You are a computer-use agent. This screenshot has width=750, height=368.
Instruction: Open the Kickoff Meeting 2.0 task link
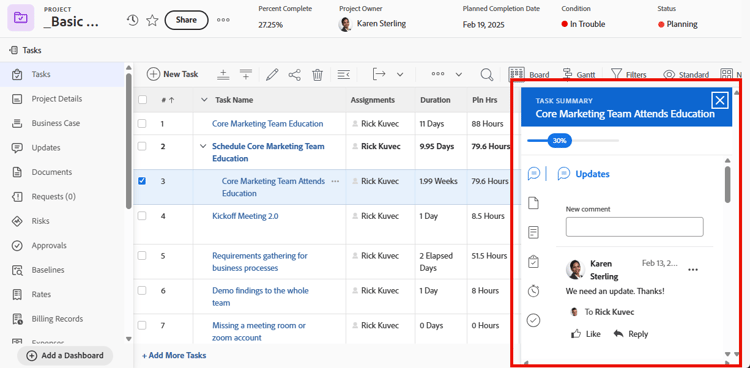(x=245, y=216)
